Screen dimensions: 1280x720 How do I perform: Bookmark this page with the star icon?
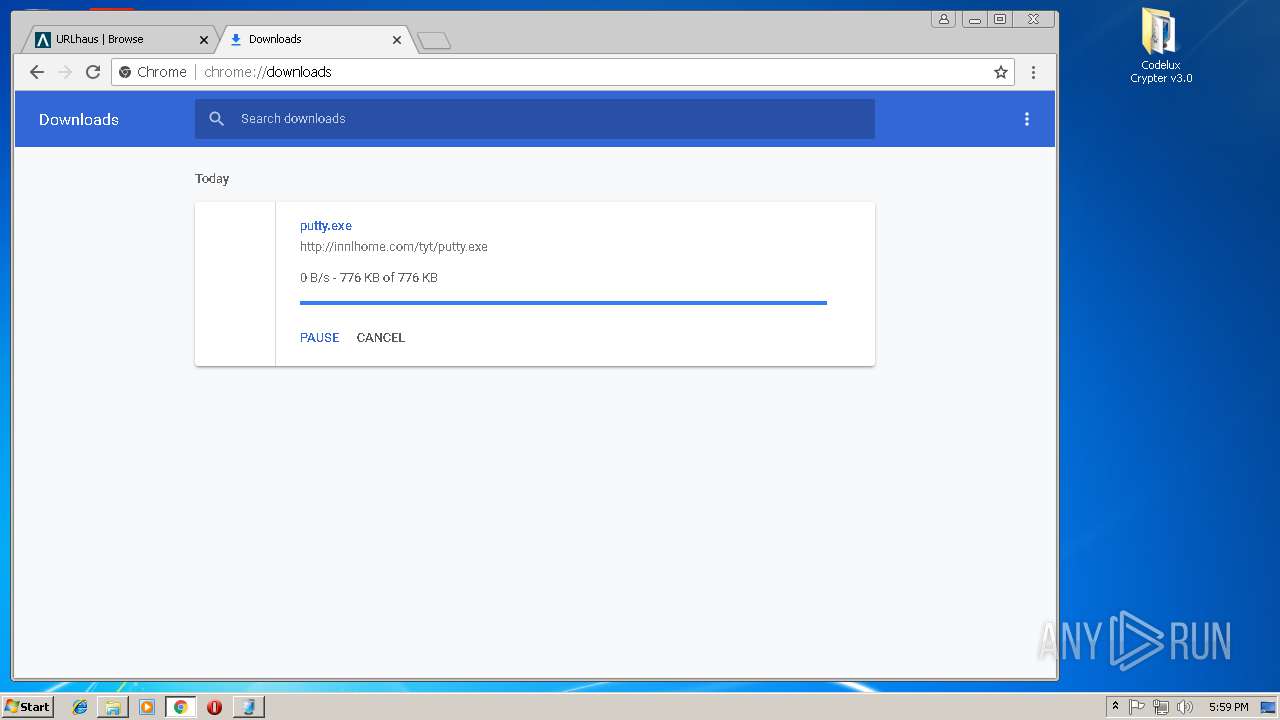[1000, 72]
